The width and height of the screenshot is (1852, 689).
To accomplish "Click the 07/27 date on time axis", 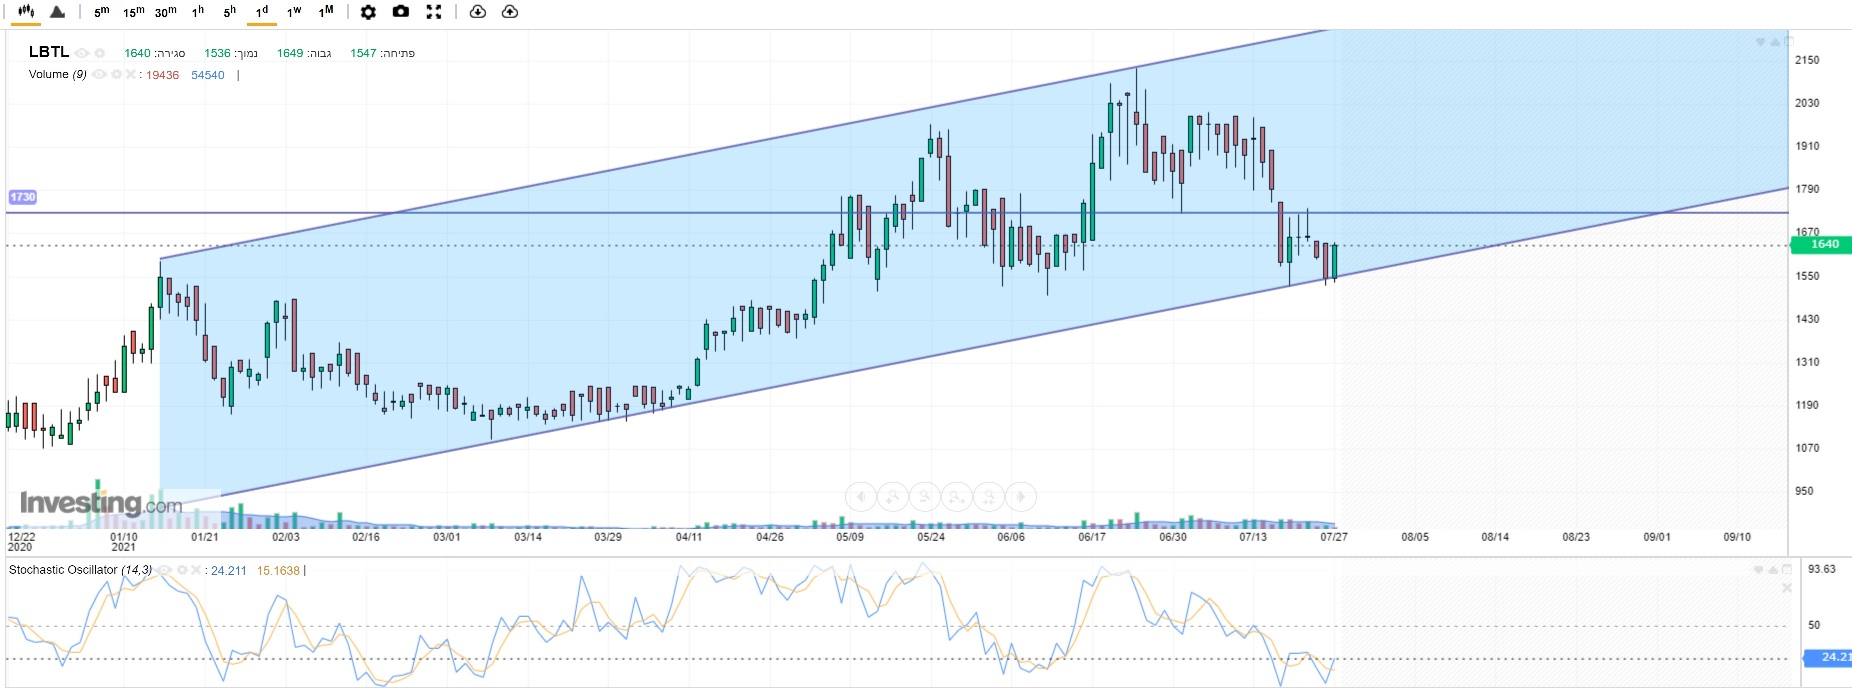I will [x=1334, y=537].
